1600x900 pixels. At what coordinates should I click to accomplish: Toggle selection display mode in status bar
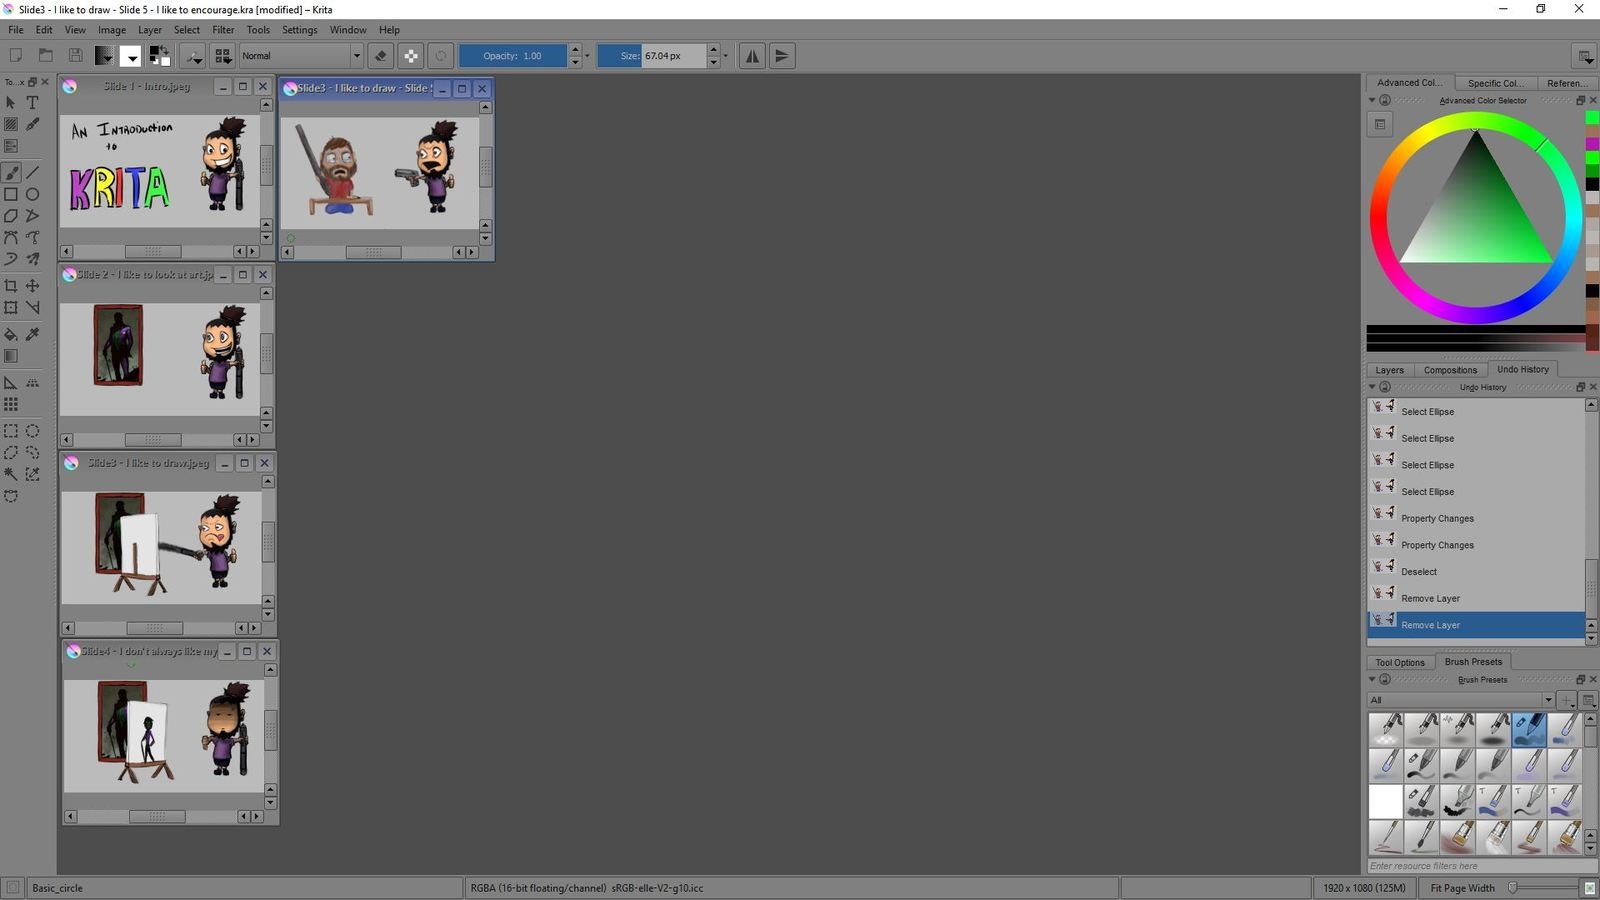click(13, 888)
